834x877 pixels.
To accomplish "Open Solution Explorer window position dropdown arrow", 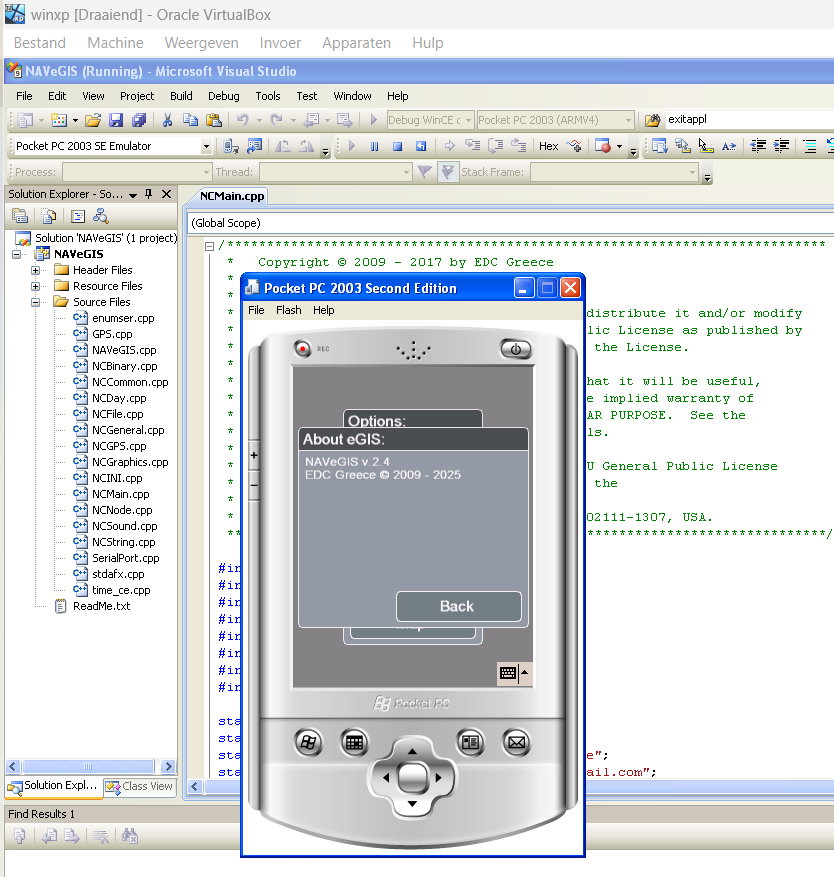I will [x=133, y=195].
